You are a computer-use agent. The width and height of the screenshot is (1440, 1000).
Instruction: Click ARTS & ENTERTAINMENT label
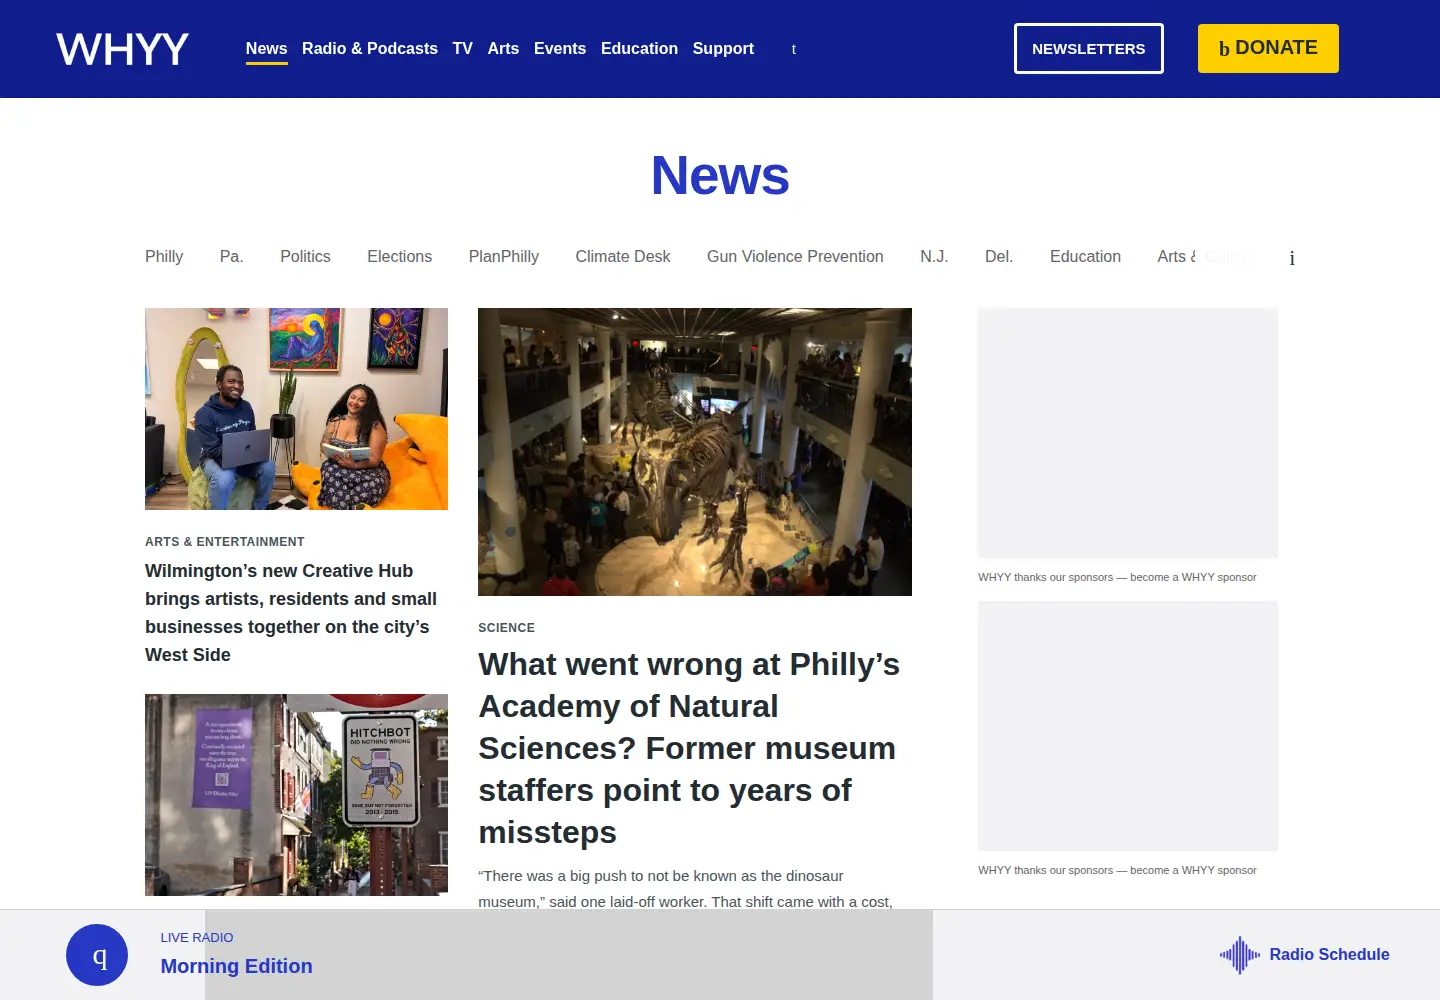coord(224,542)
